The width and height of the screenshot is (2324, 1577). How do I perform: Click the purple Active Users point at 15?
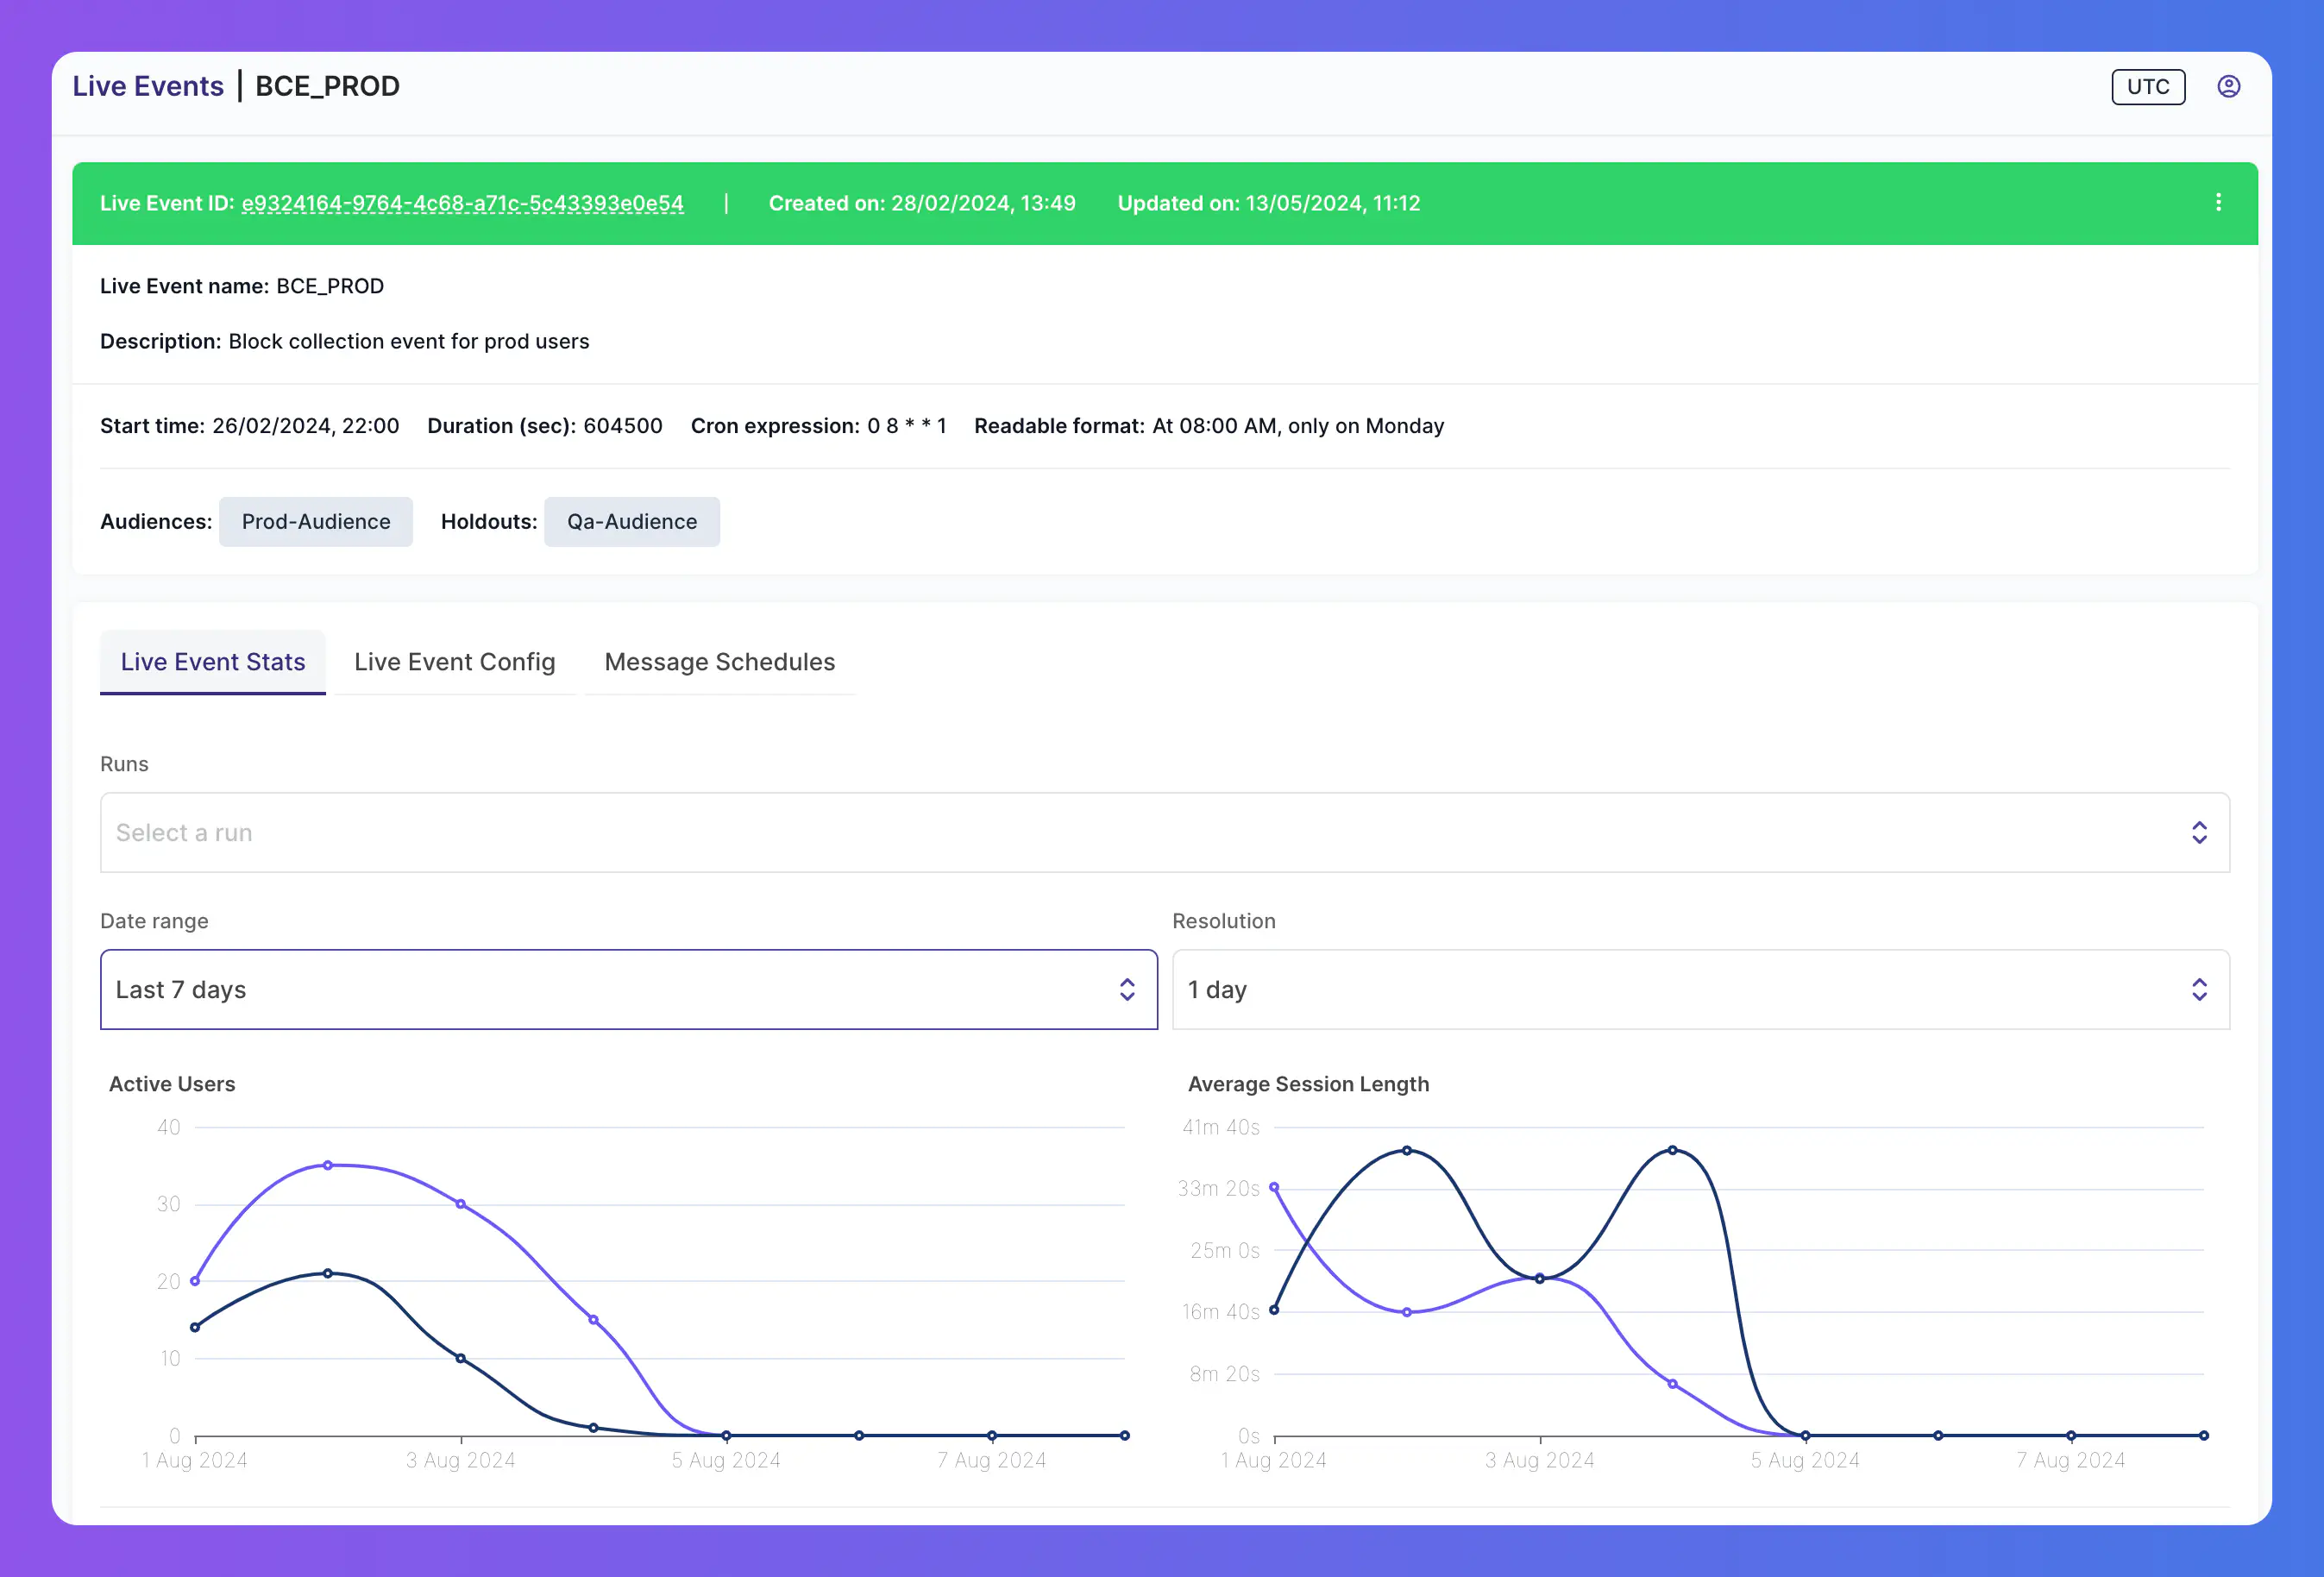click(x=593, y=1320)
